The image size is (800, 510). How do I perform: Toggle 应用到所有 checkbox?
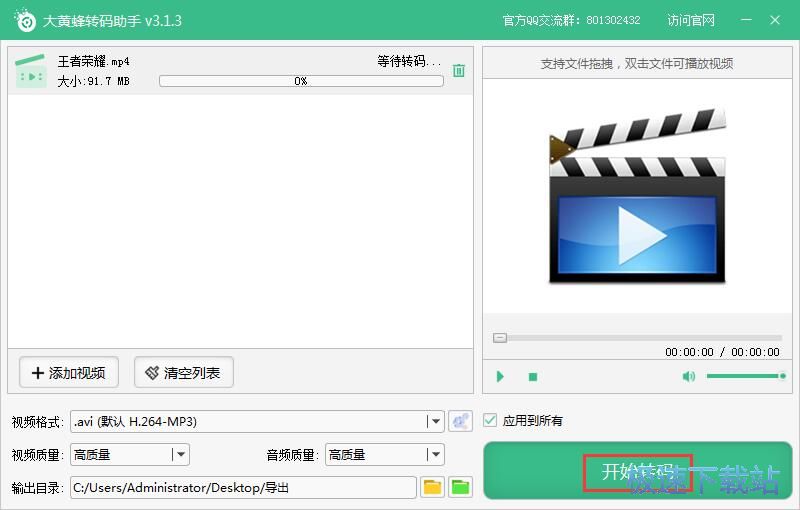pos(490,420)
